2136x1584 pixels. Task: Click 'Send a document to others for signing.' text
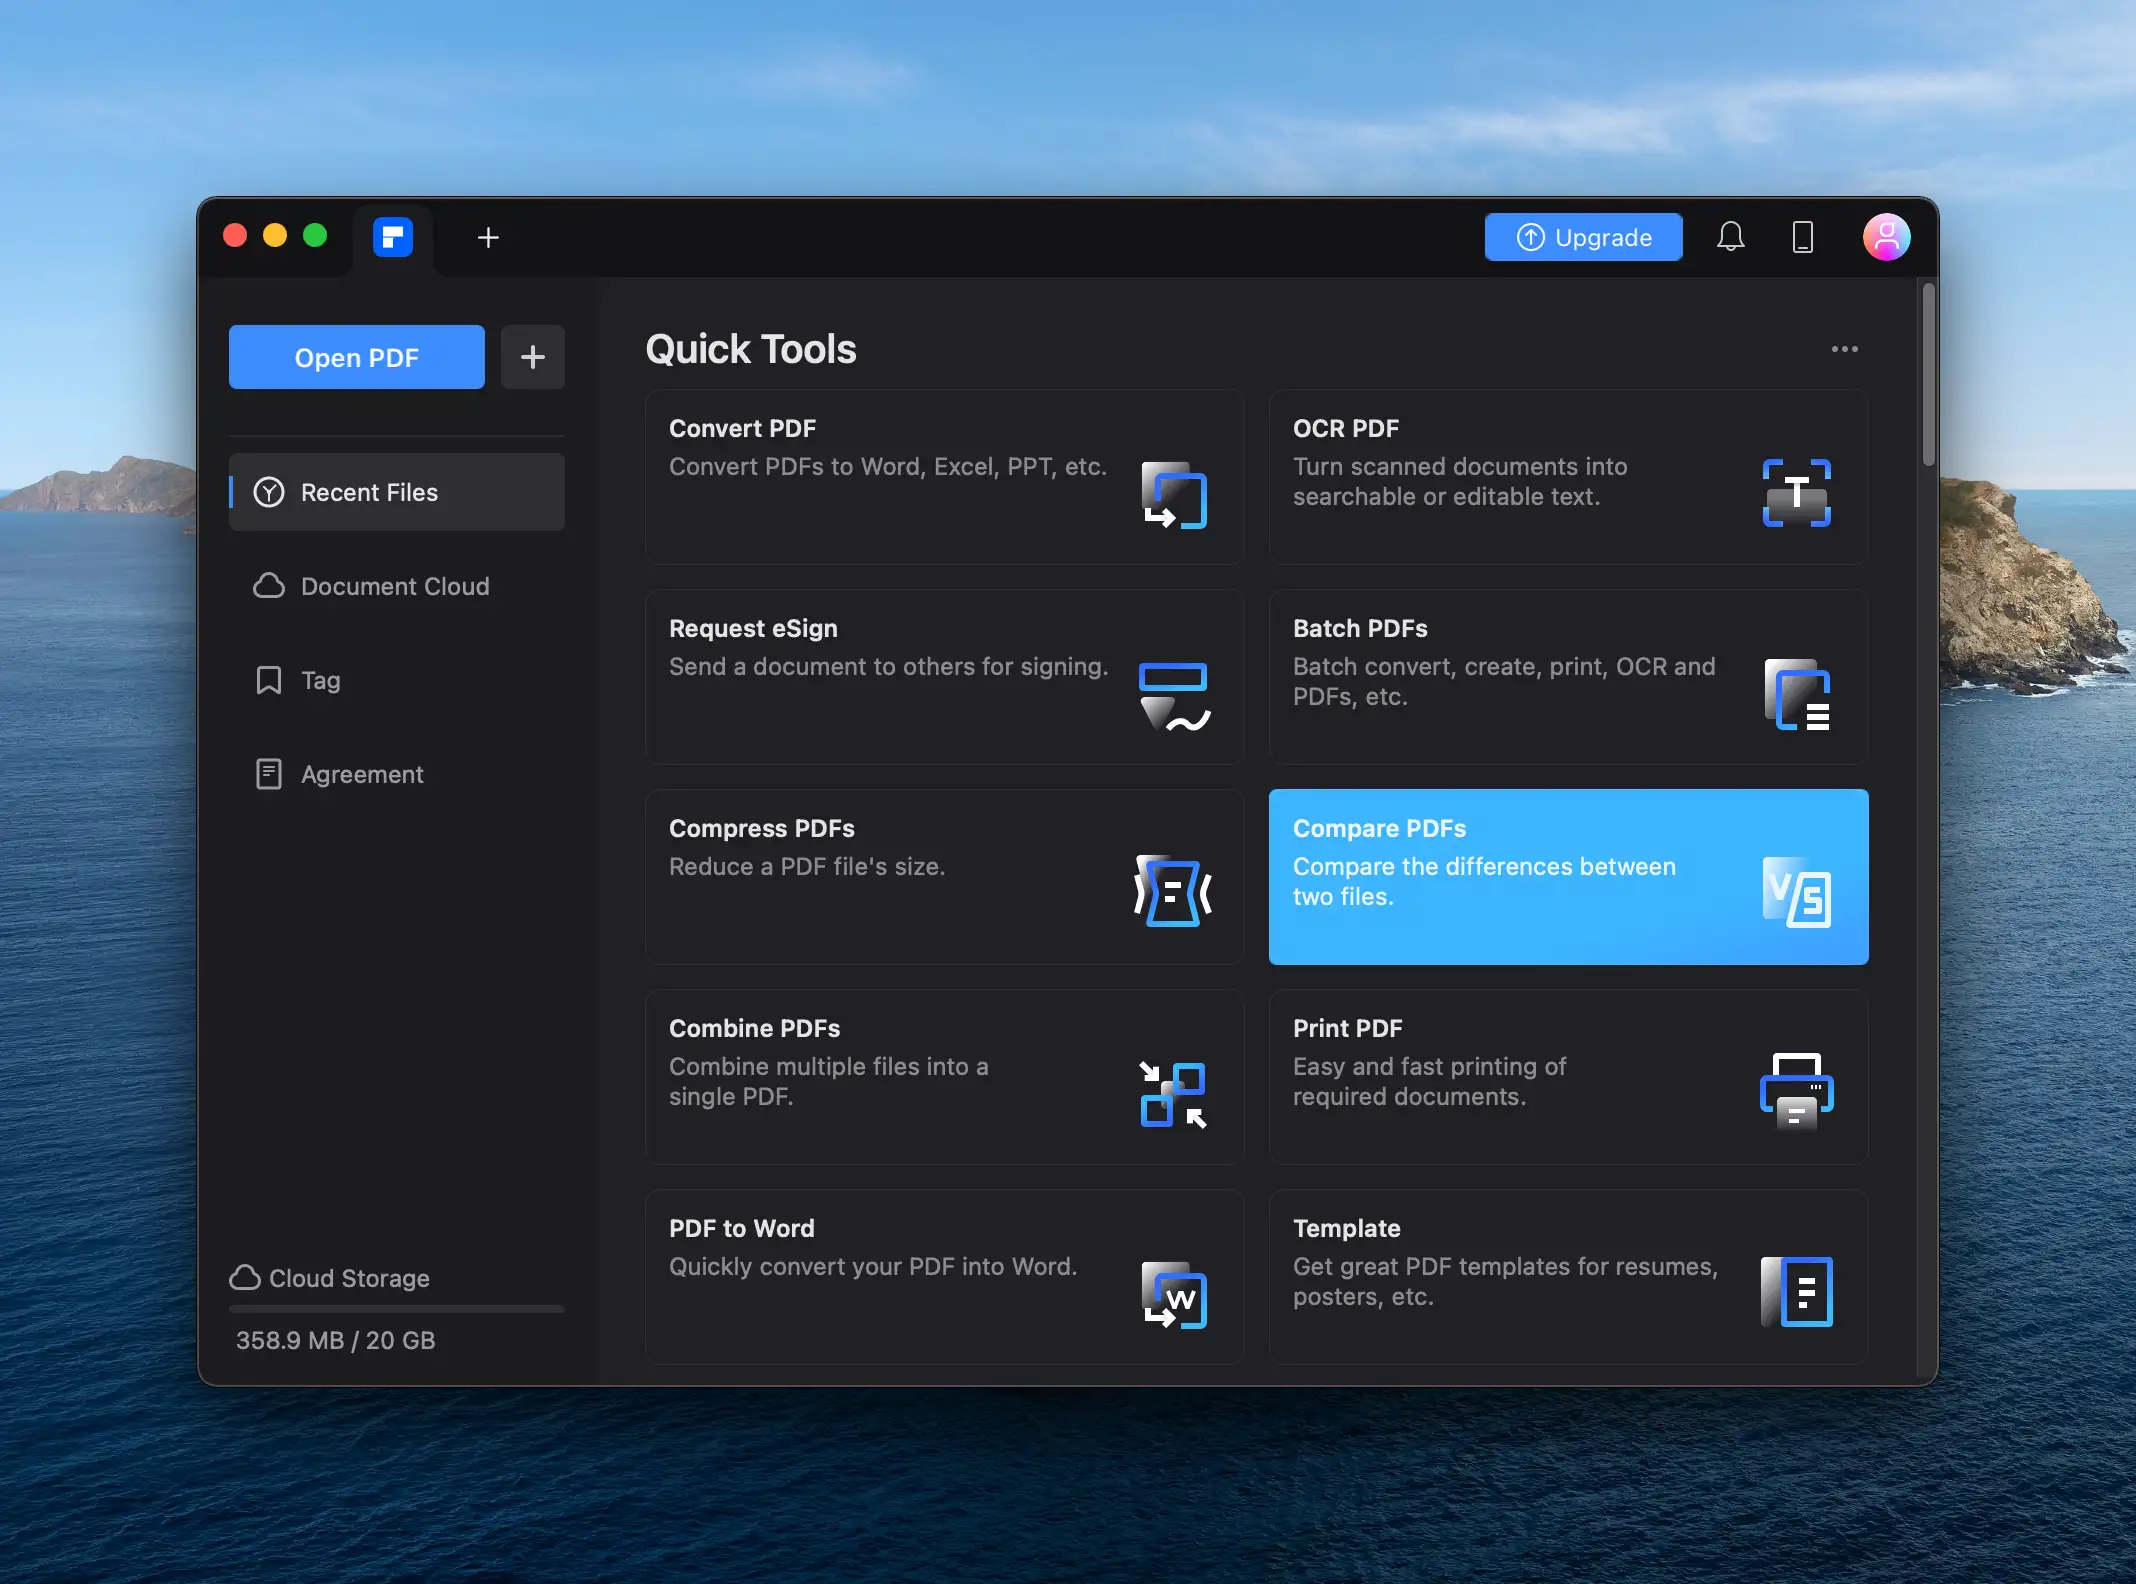(x=889, y=667)
